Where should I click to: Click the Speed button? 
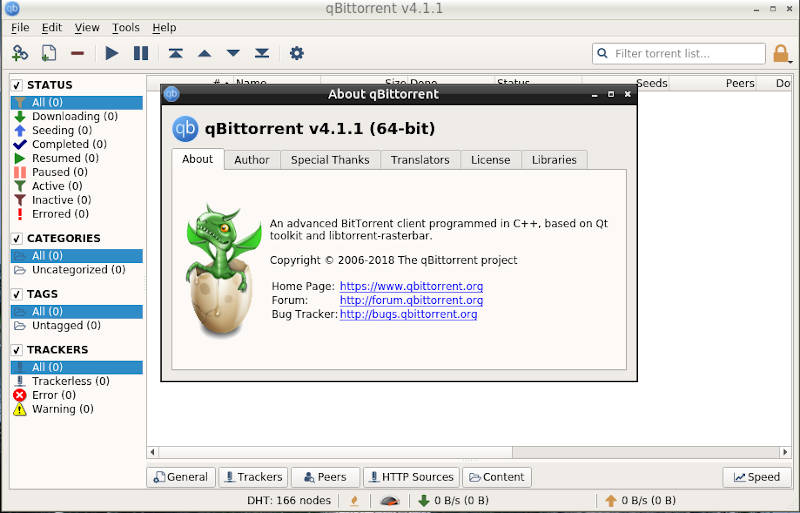pyautogui.click(x=757, y=477)
